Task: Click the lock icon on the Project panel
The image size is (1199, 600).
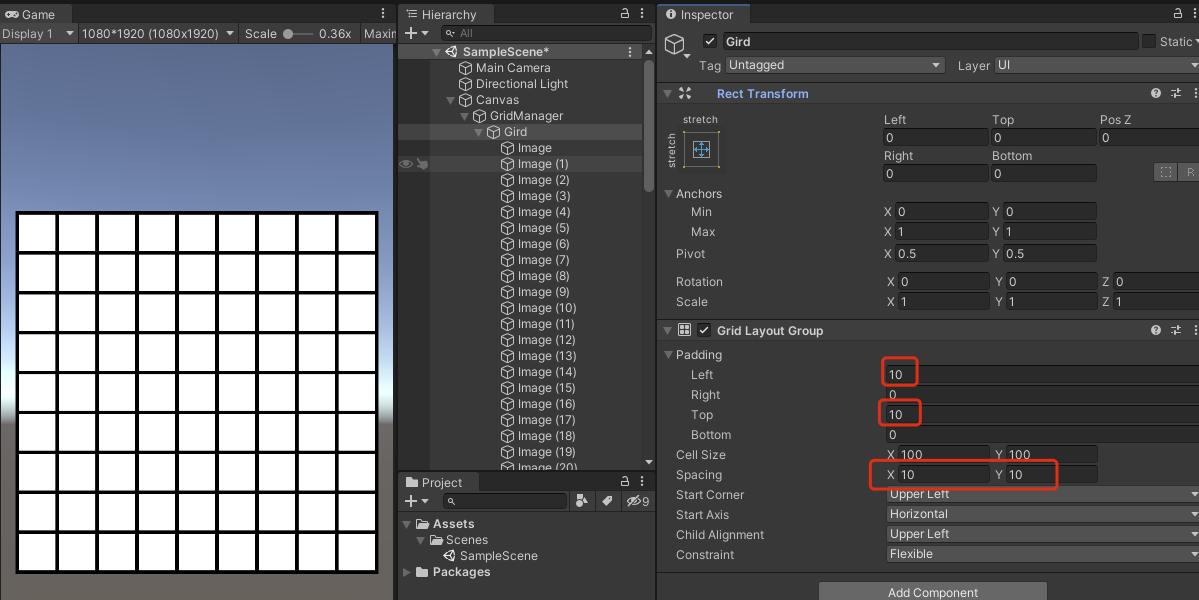Action: point(624,481)
